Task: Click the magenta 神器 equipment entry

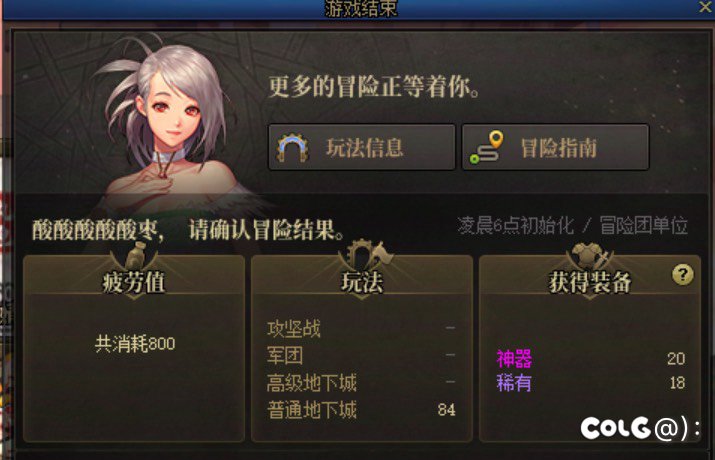Action: click(514, 359)
